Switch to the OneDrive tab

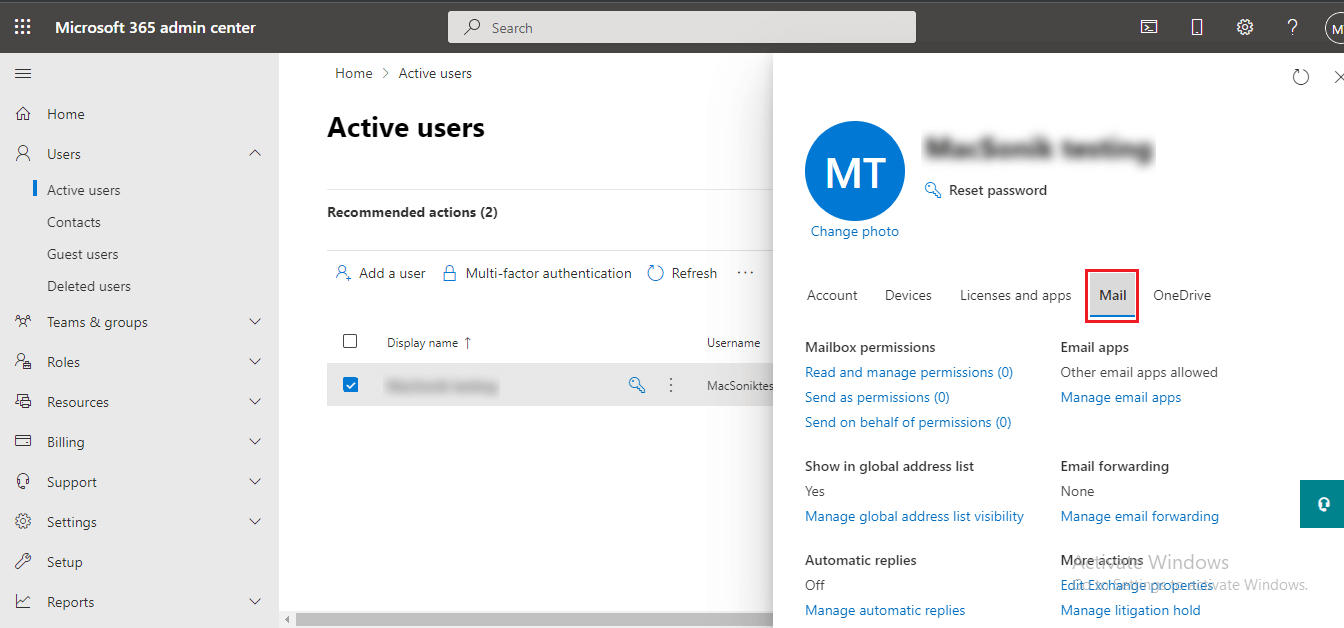1181,295
